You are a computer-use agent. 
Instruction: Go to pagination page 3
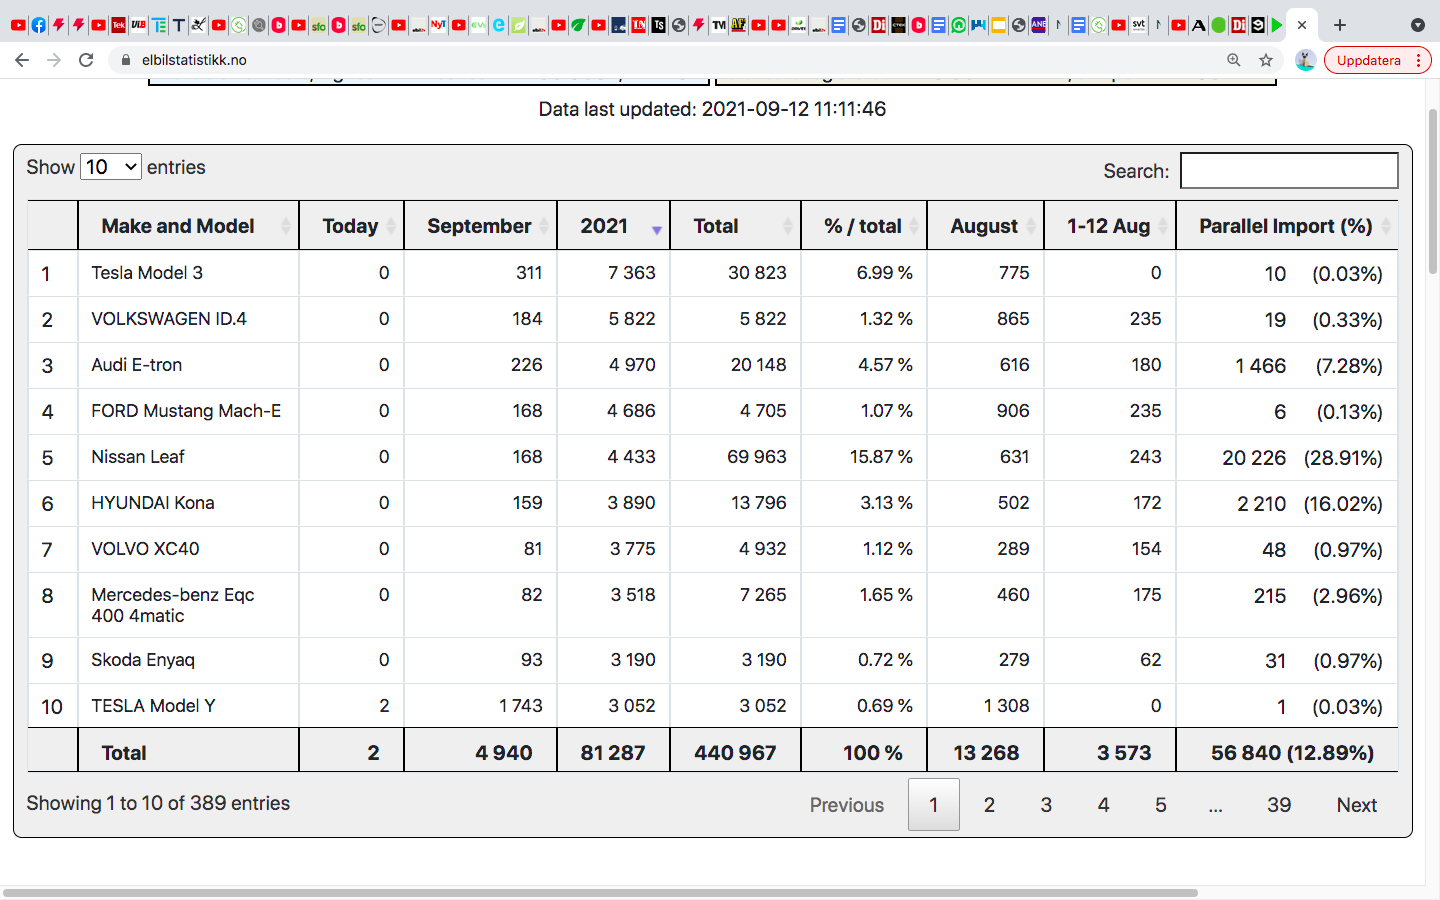[1047, 805]
